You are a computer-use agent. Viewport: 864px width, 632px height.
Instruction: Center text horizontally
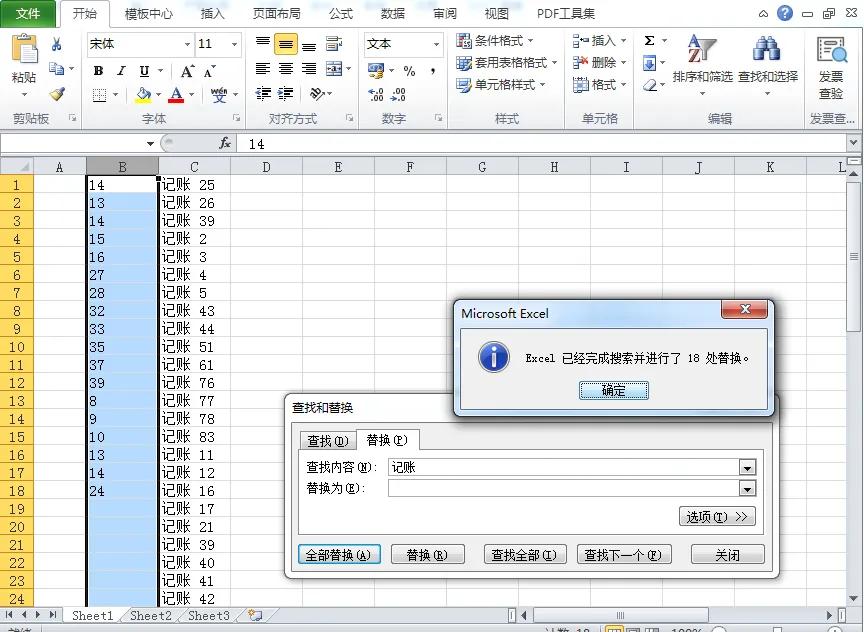pyautogui.click(x=285, y=69)
